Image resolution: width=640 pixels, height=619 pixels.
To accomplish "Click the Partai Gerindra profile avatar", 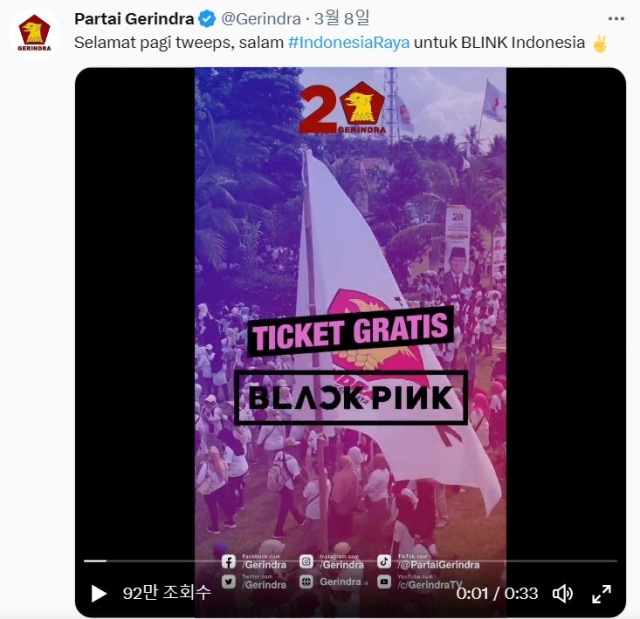I will click(35, 33).
